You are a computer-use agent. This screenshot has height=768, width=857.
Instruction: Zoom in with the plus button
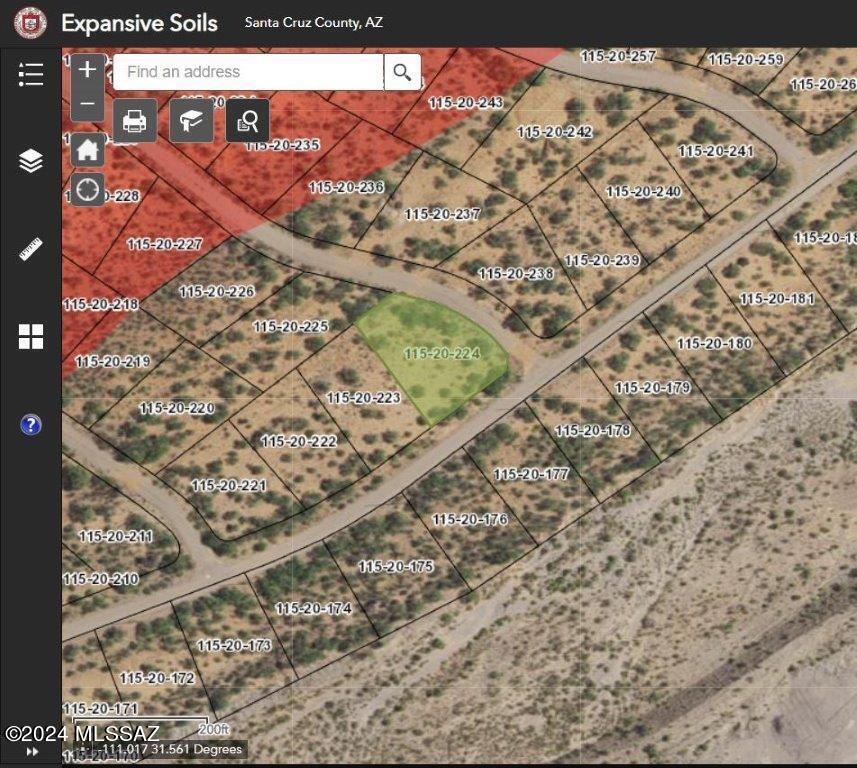point(87,70)
